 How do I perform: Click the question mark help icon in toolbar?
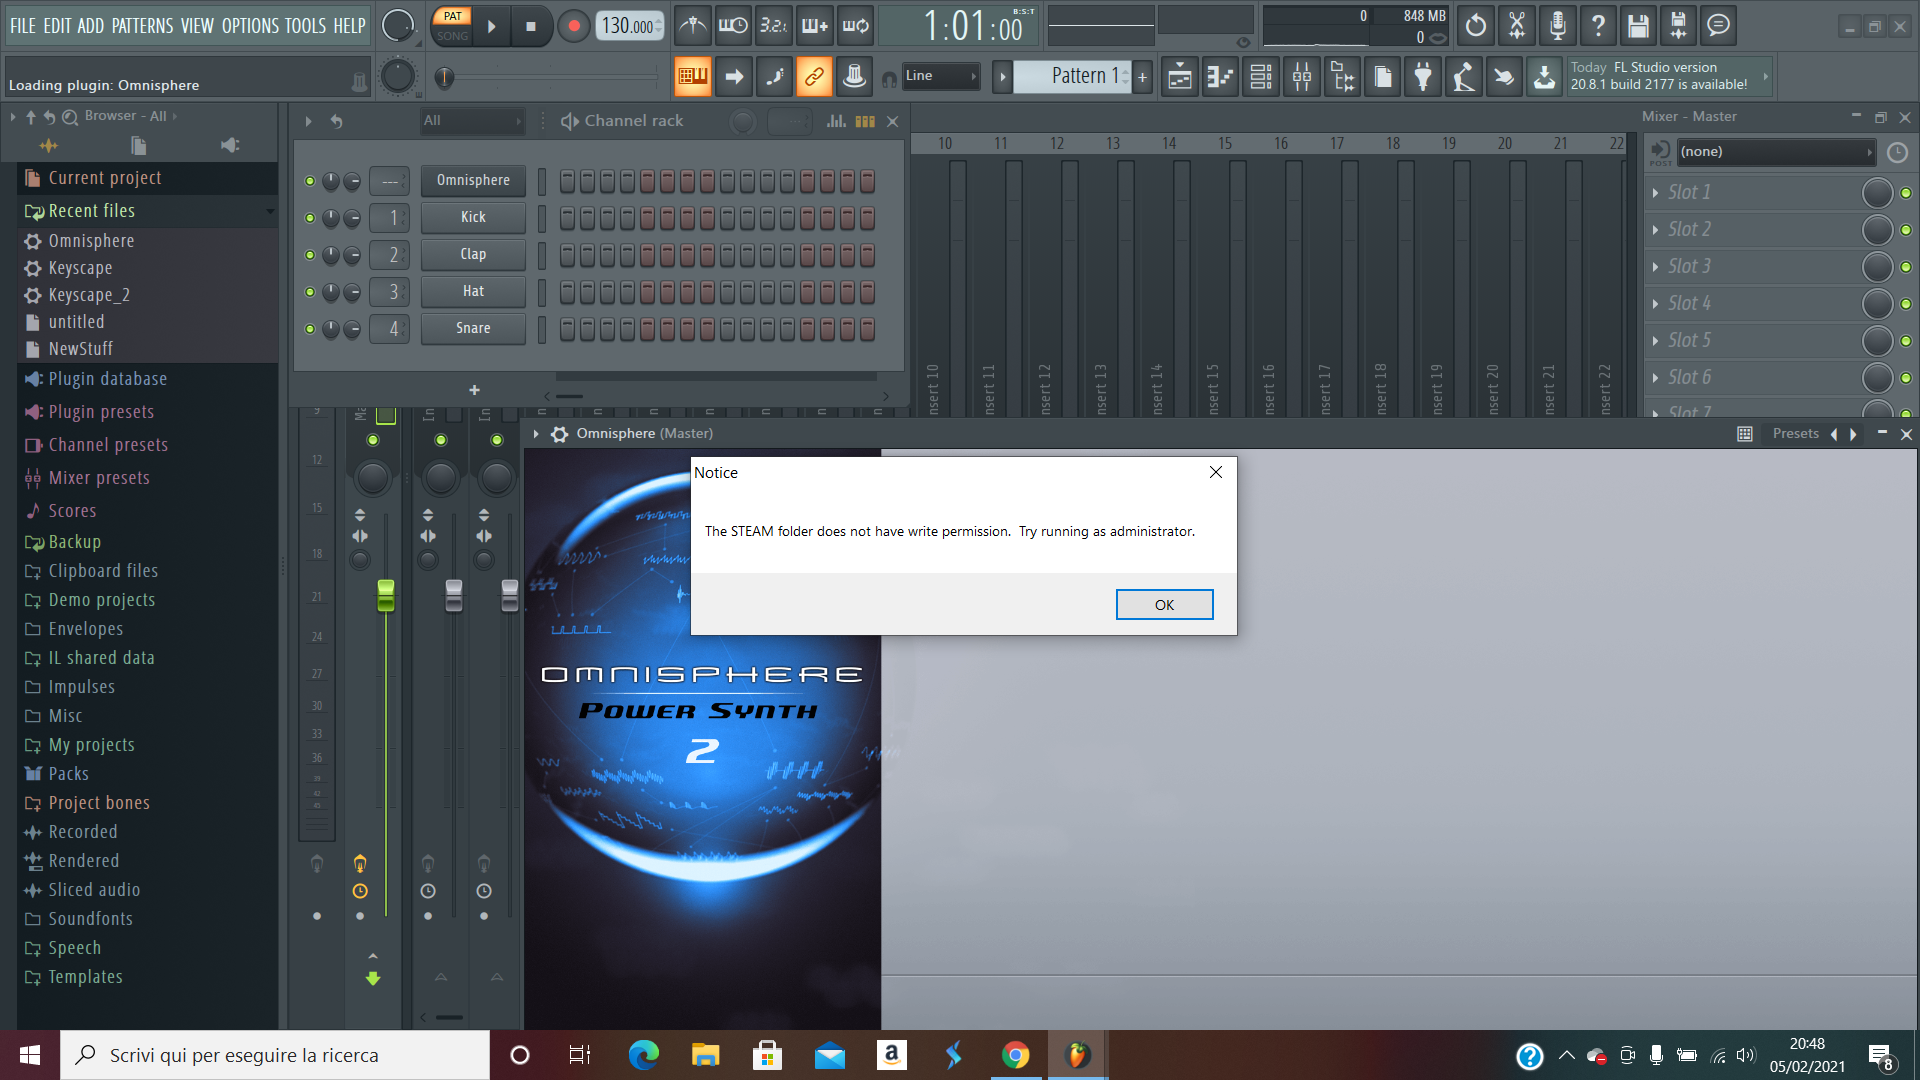coord(1598,26)
